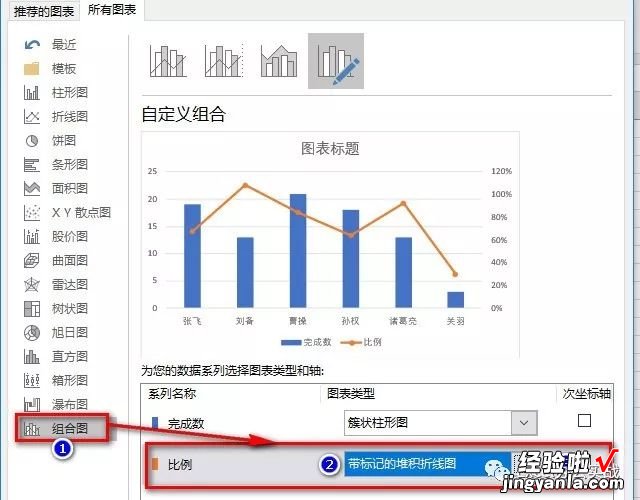
Task: Choose the 柱形图 column chart type
Action: (56, 93)
